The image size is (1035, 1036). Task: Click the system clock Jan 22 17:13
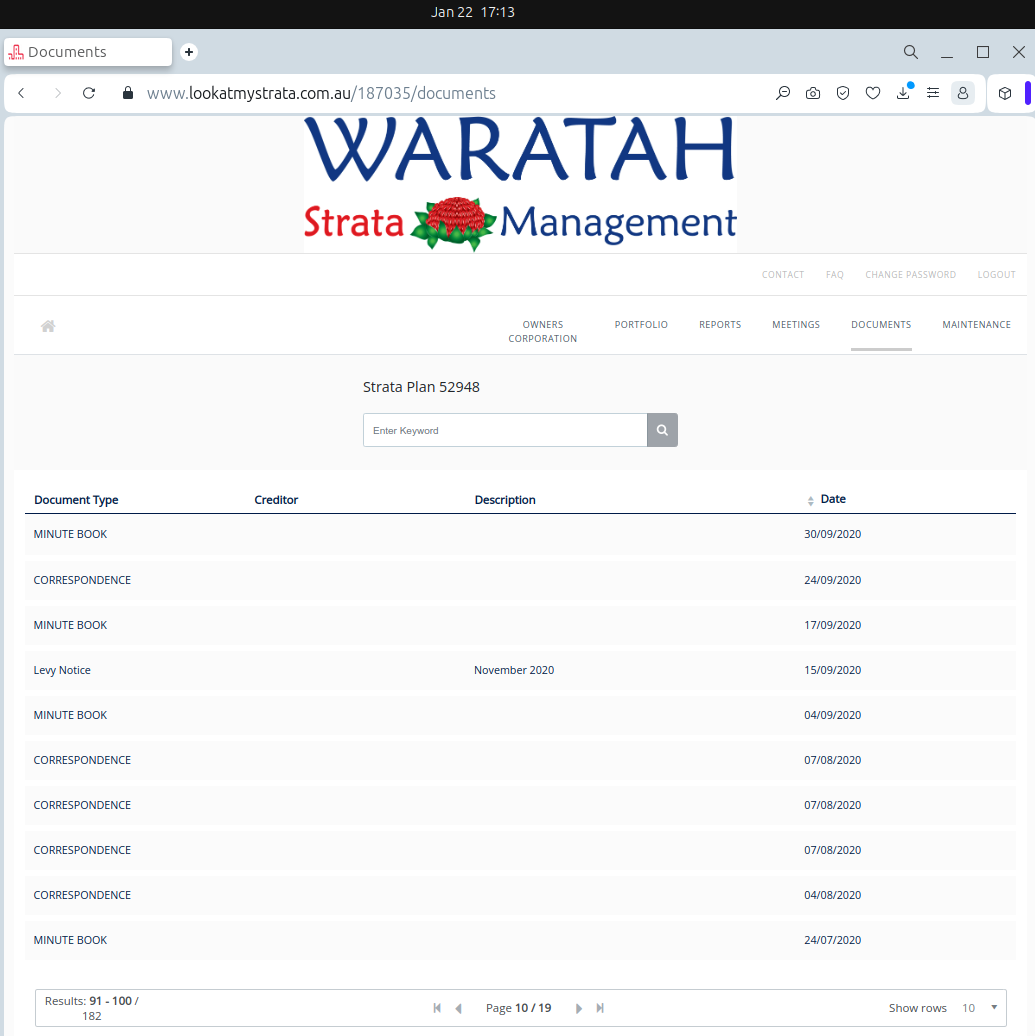tap(473, 12)
